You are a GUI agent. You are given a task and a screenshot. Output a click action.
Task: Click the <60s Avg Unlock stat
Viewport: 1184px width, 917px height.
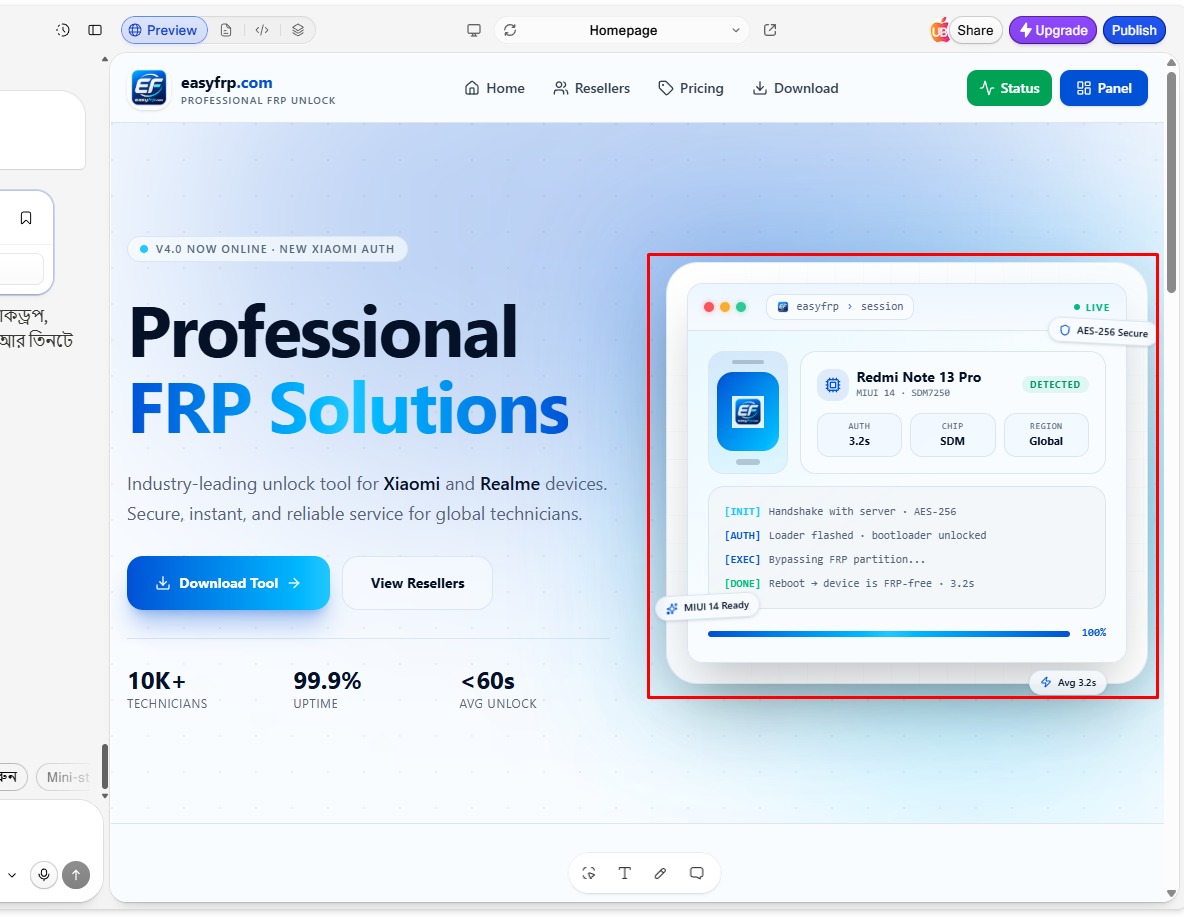[x=498, y=690]
